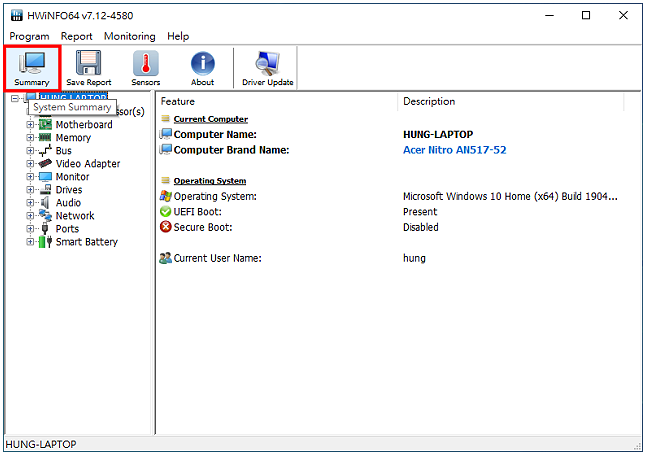Viewport: 647px width, 456px height.
Task: Expand the Video Adapter tree node
Action: tap(30, 163)
